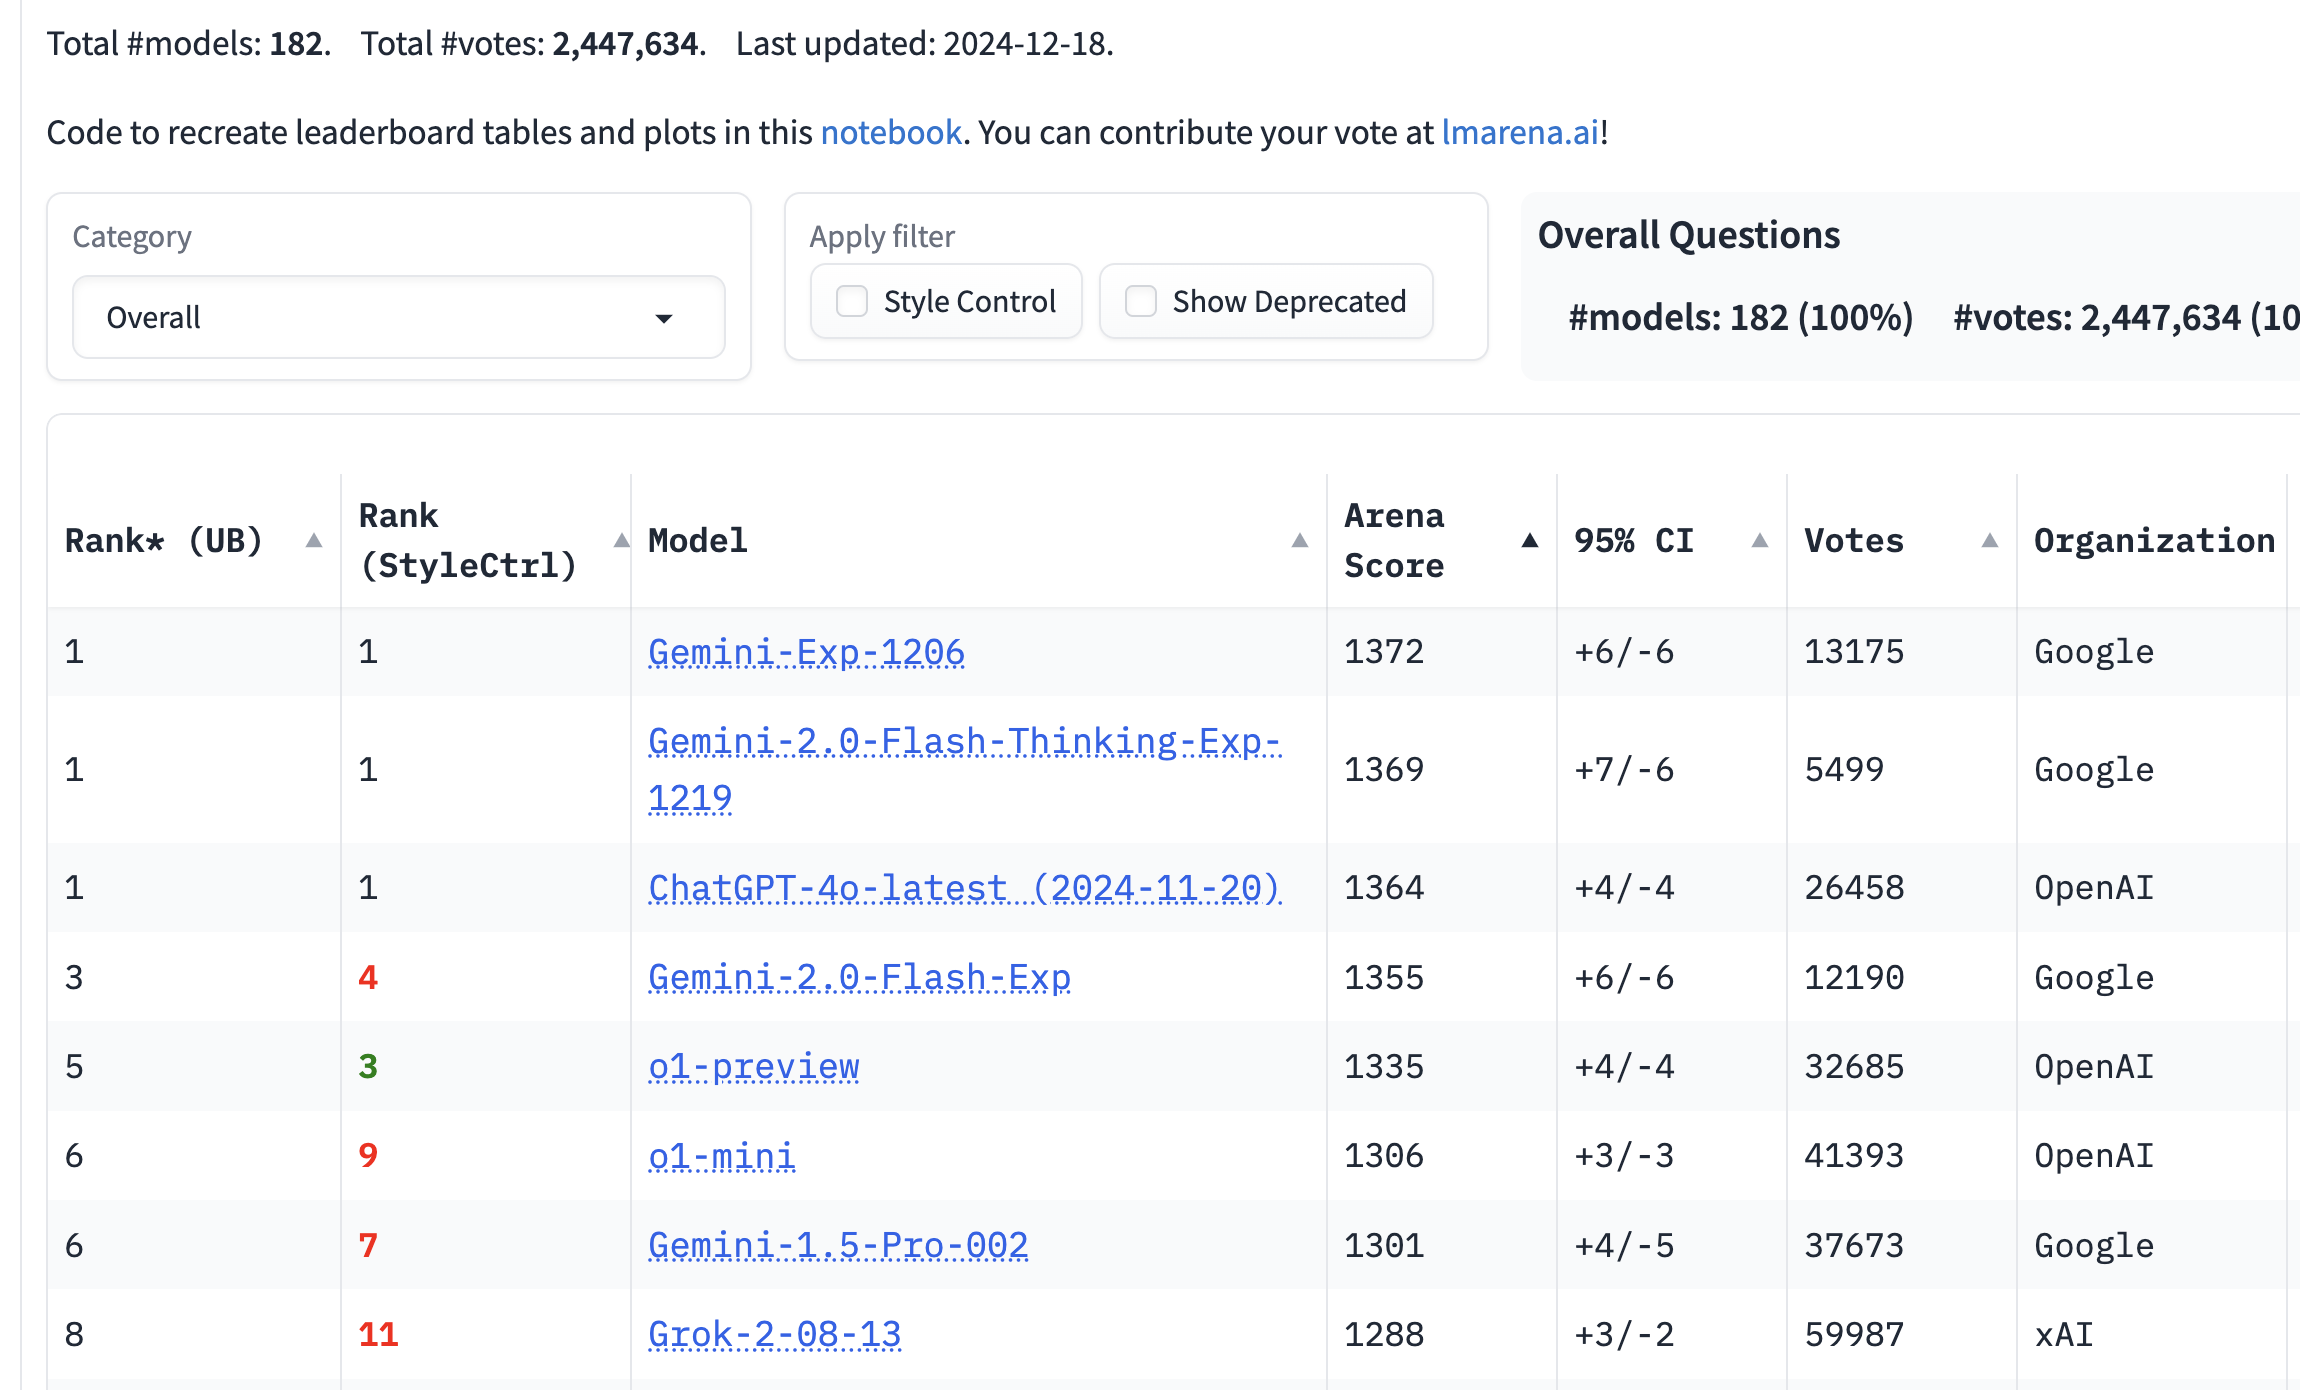Sort by Rank (StyleCtrl) arrow
Screen dimensions: 2300x1390
[x=622, y=541]
